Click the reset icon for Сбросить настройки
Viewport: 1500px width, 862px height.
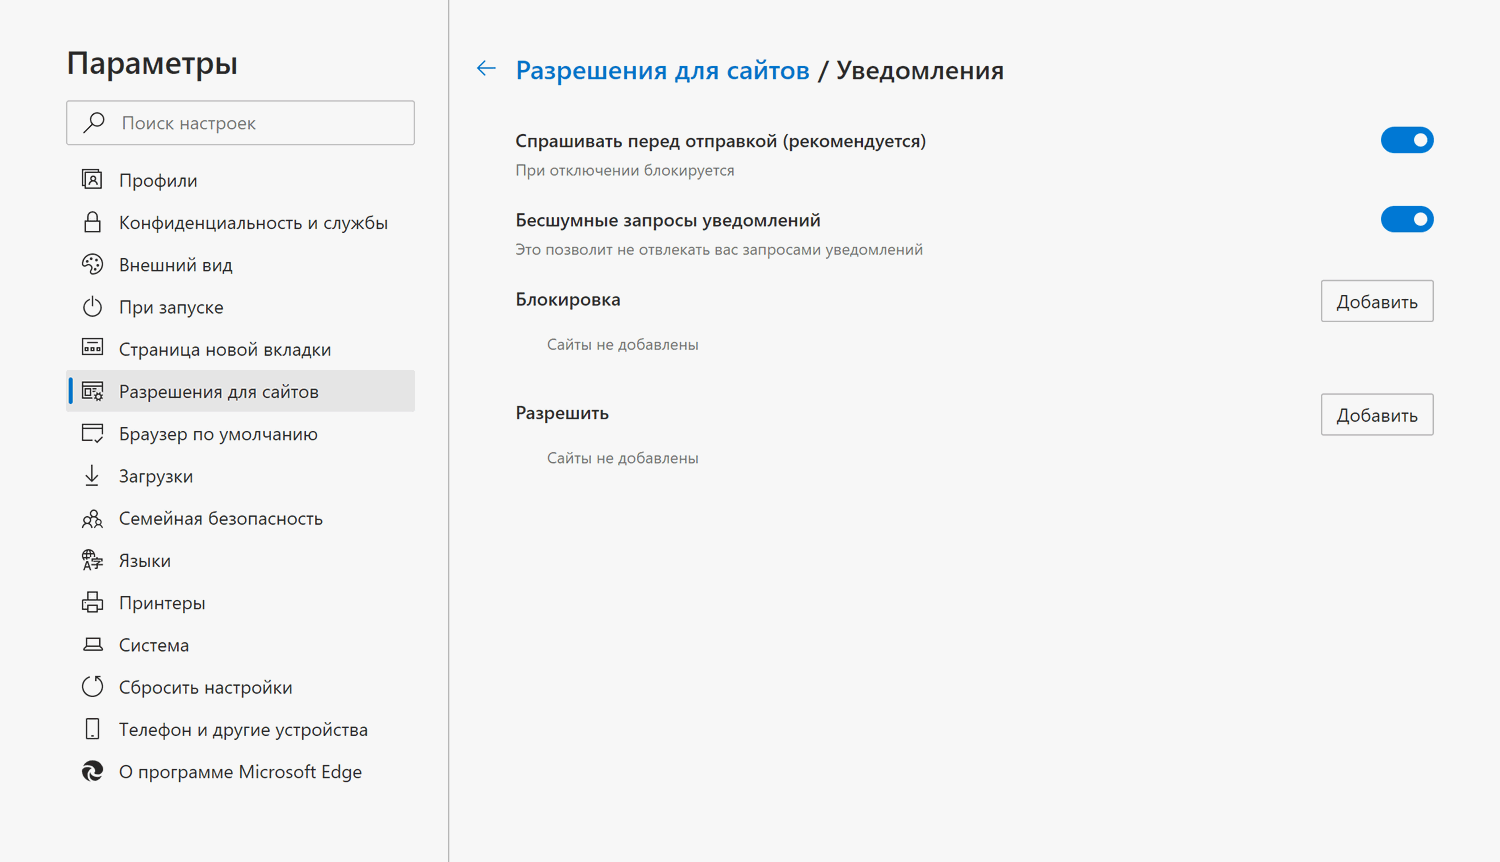[x=92, y=686]
